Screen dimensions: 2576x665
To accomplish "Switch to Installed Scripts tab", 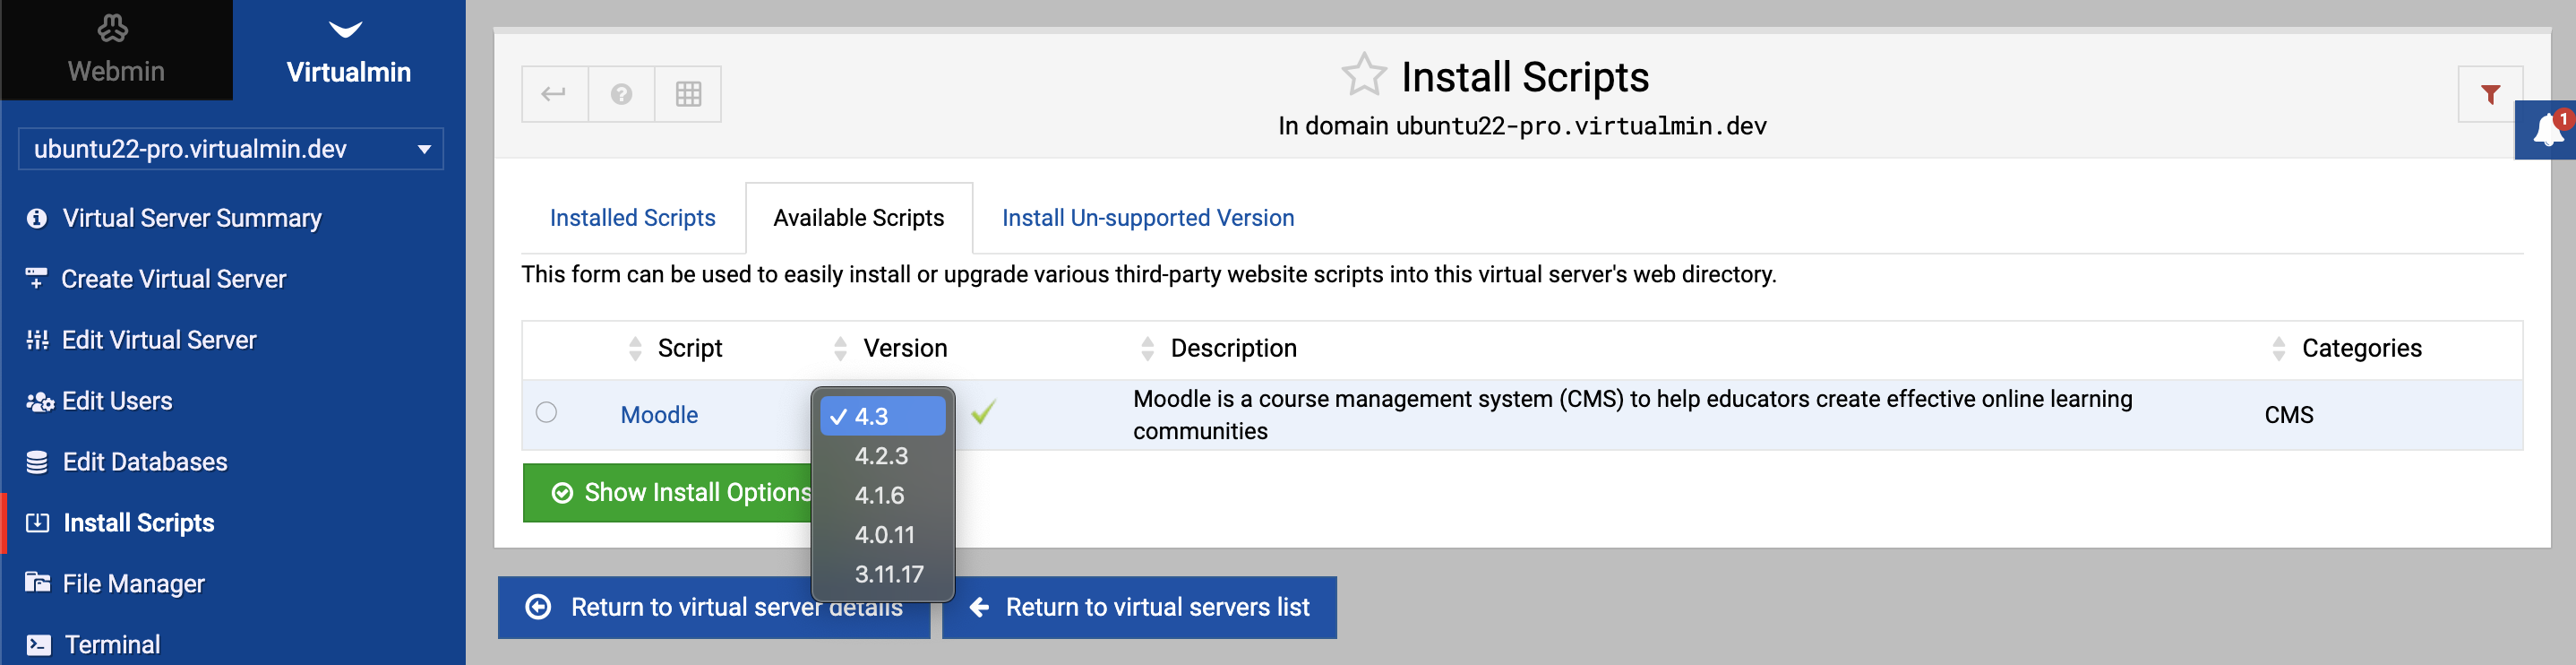I will [x=633, y=218].
